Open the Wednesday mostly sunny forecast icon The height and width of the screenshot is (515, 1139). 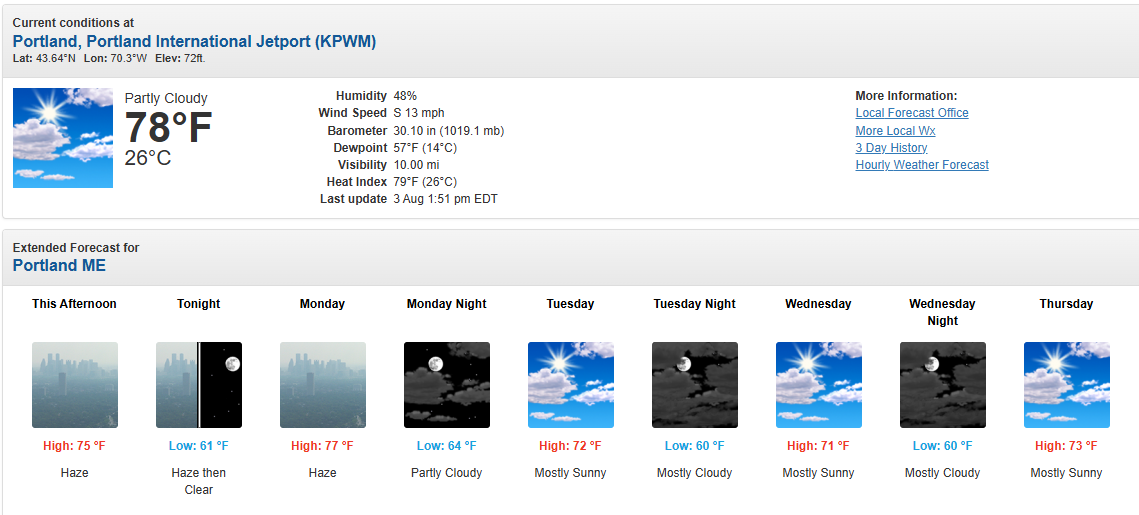[x=819, y=385]
